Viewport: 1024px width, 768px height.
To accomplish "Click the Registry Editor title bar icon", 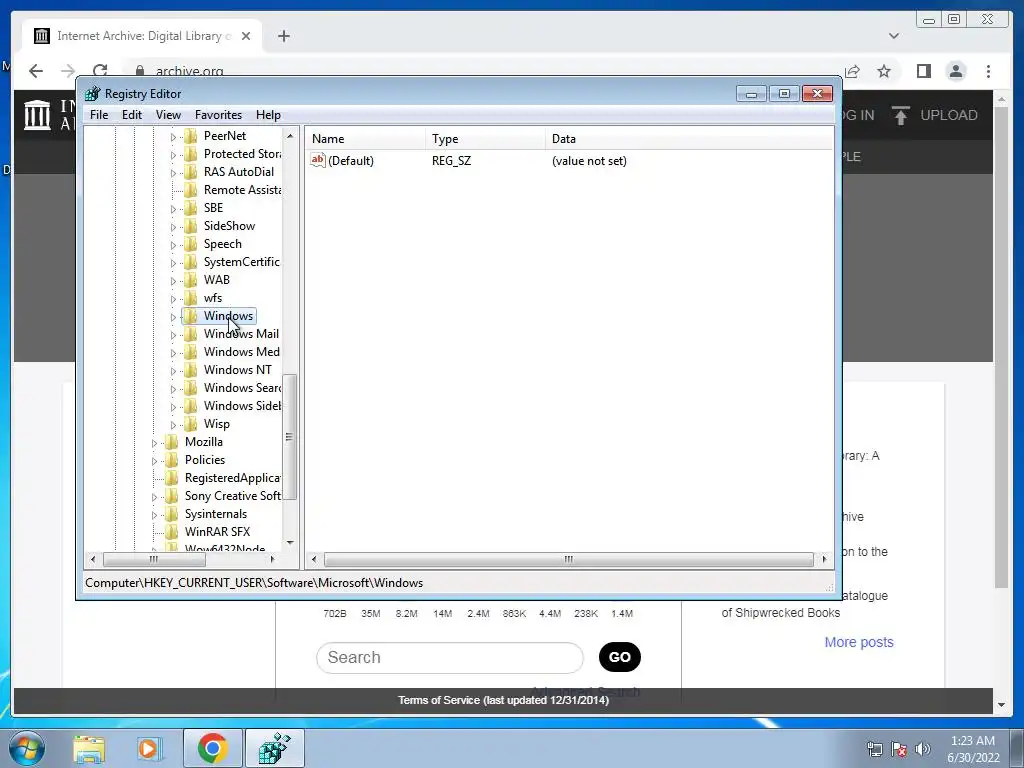I will 93,93.
